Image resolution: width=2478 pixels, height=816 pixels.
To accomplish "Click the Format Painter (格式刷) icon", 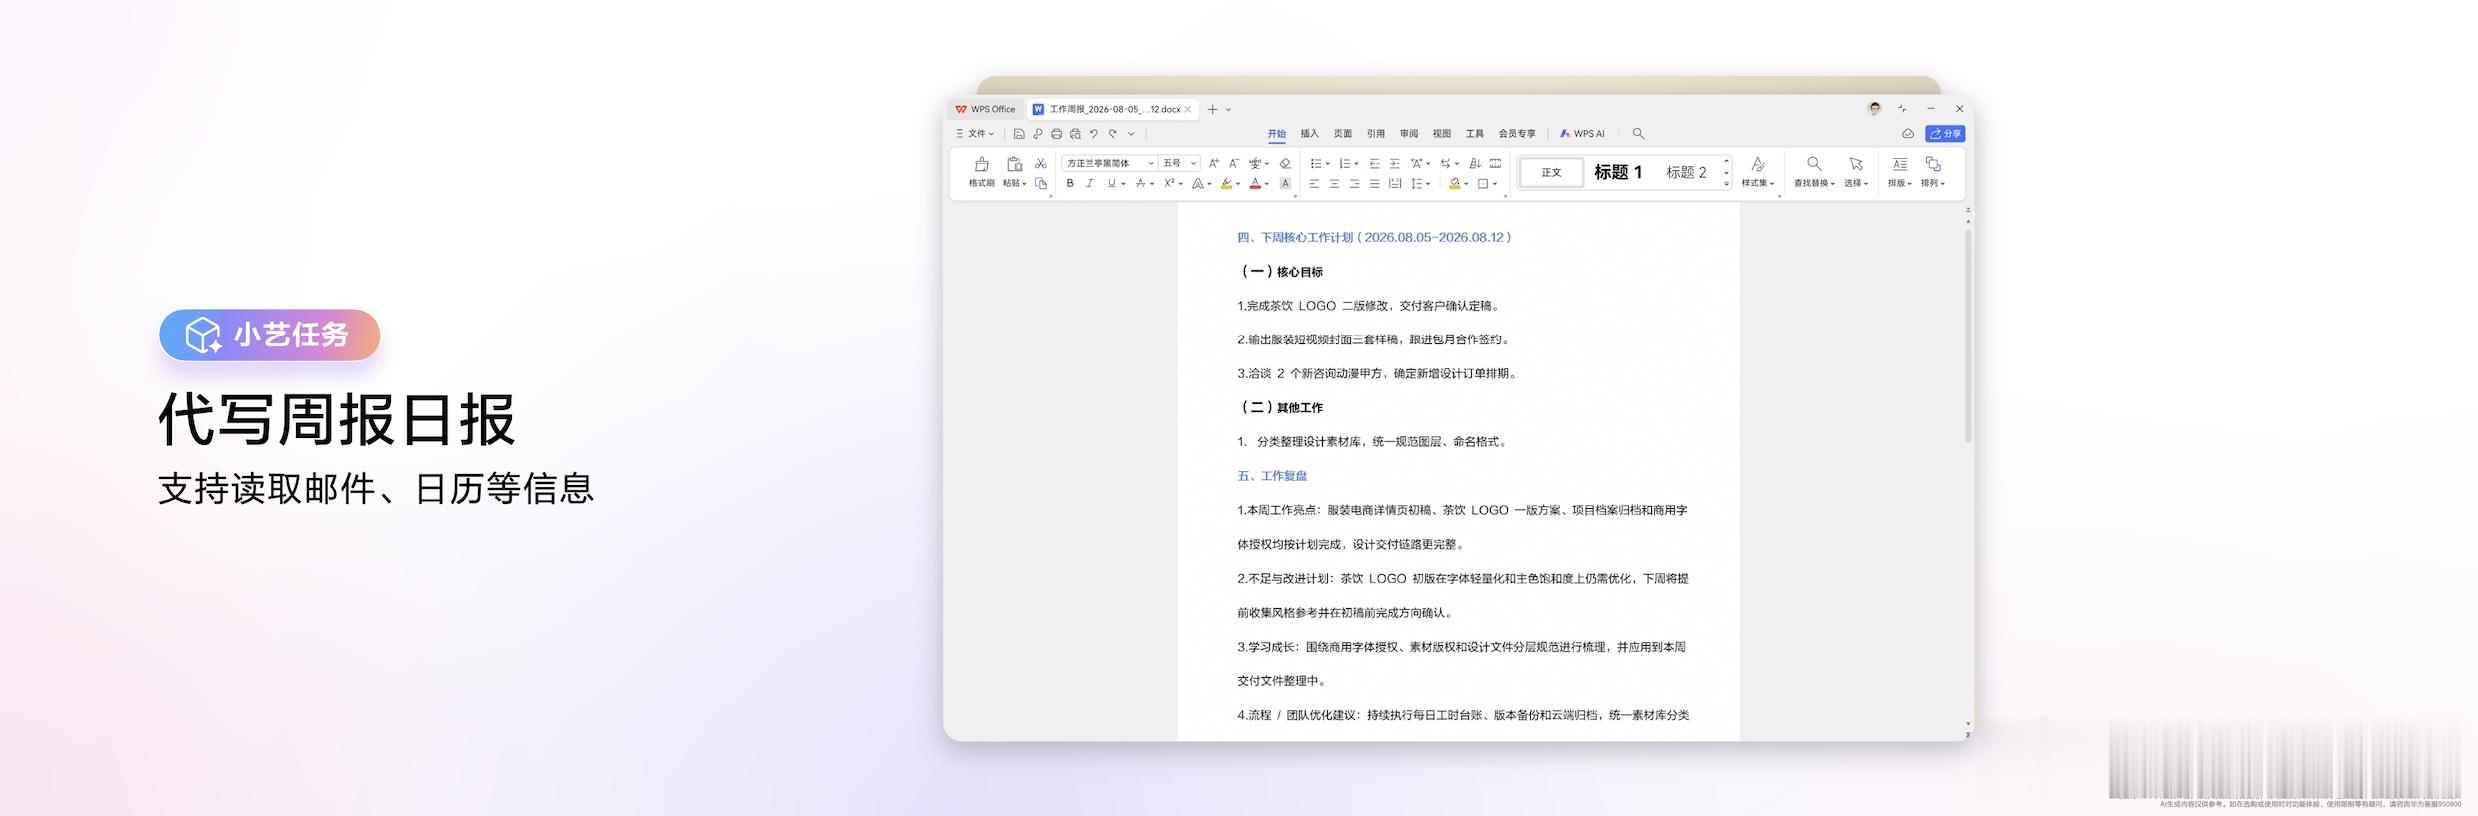I will click(981, 164).
